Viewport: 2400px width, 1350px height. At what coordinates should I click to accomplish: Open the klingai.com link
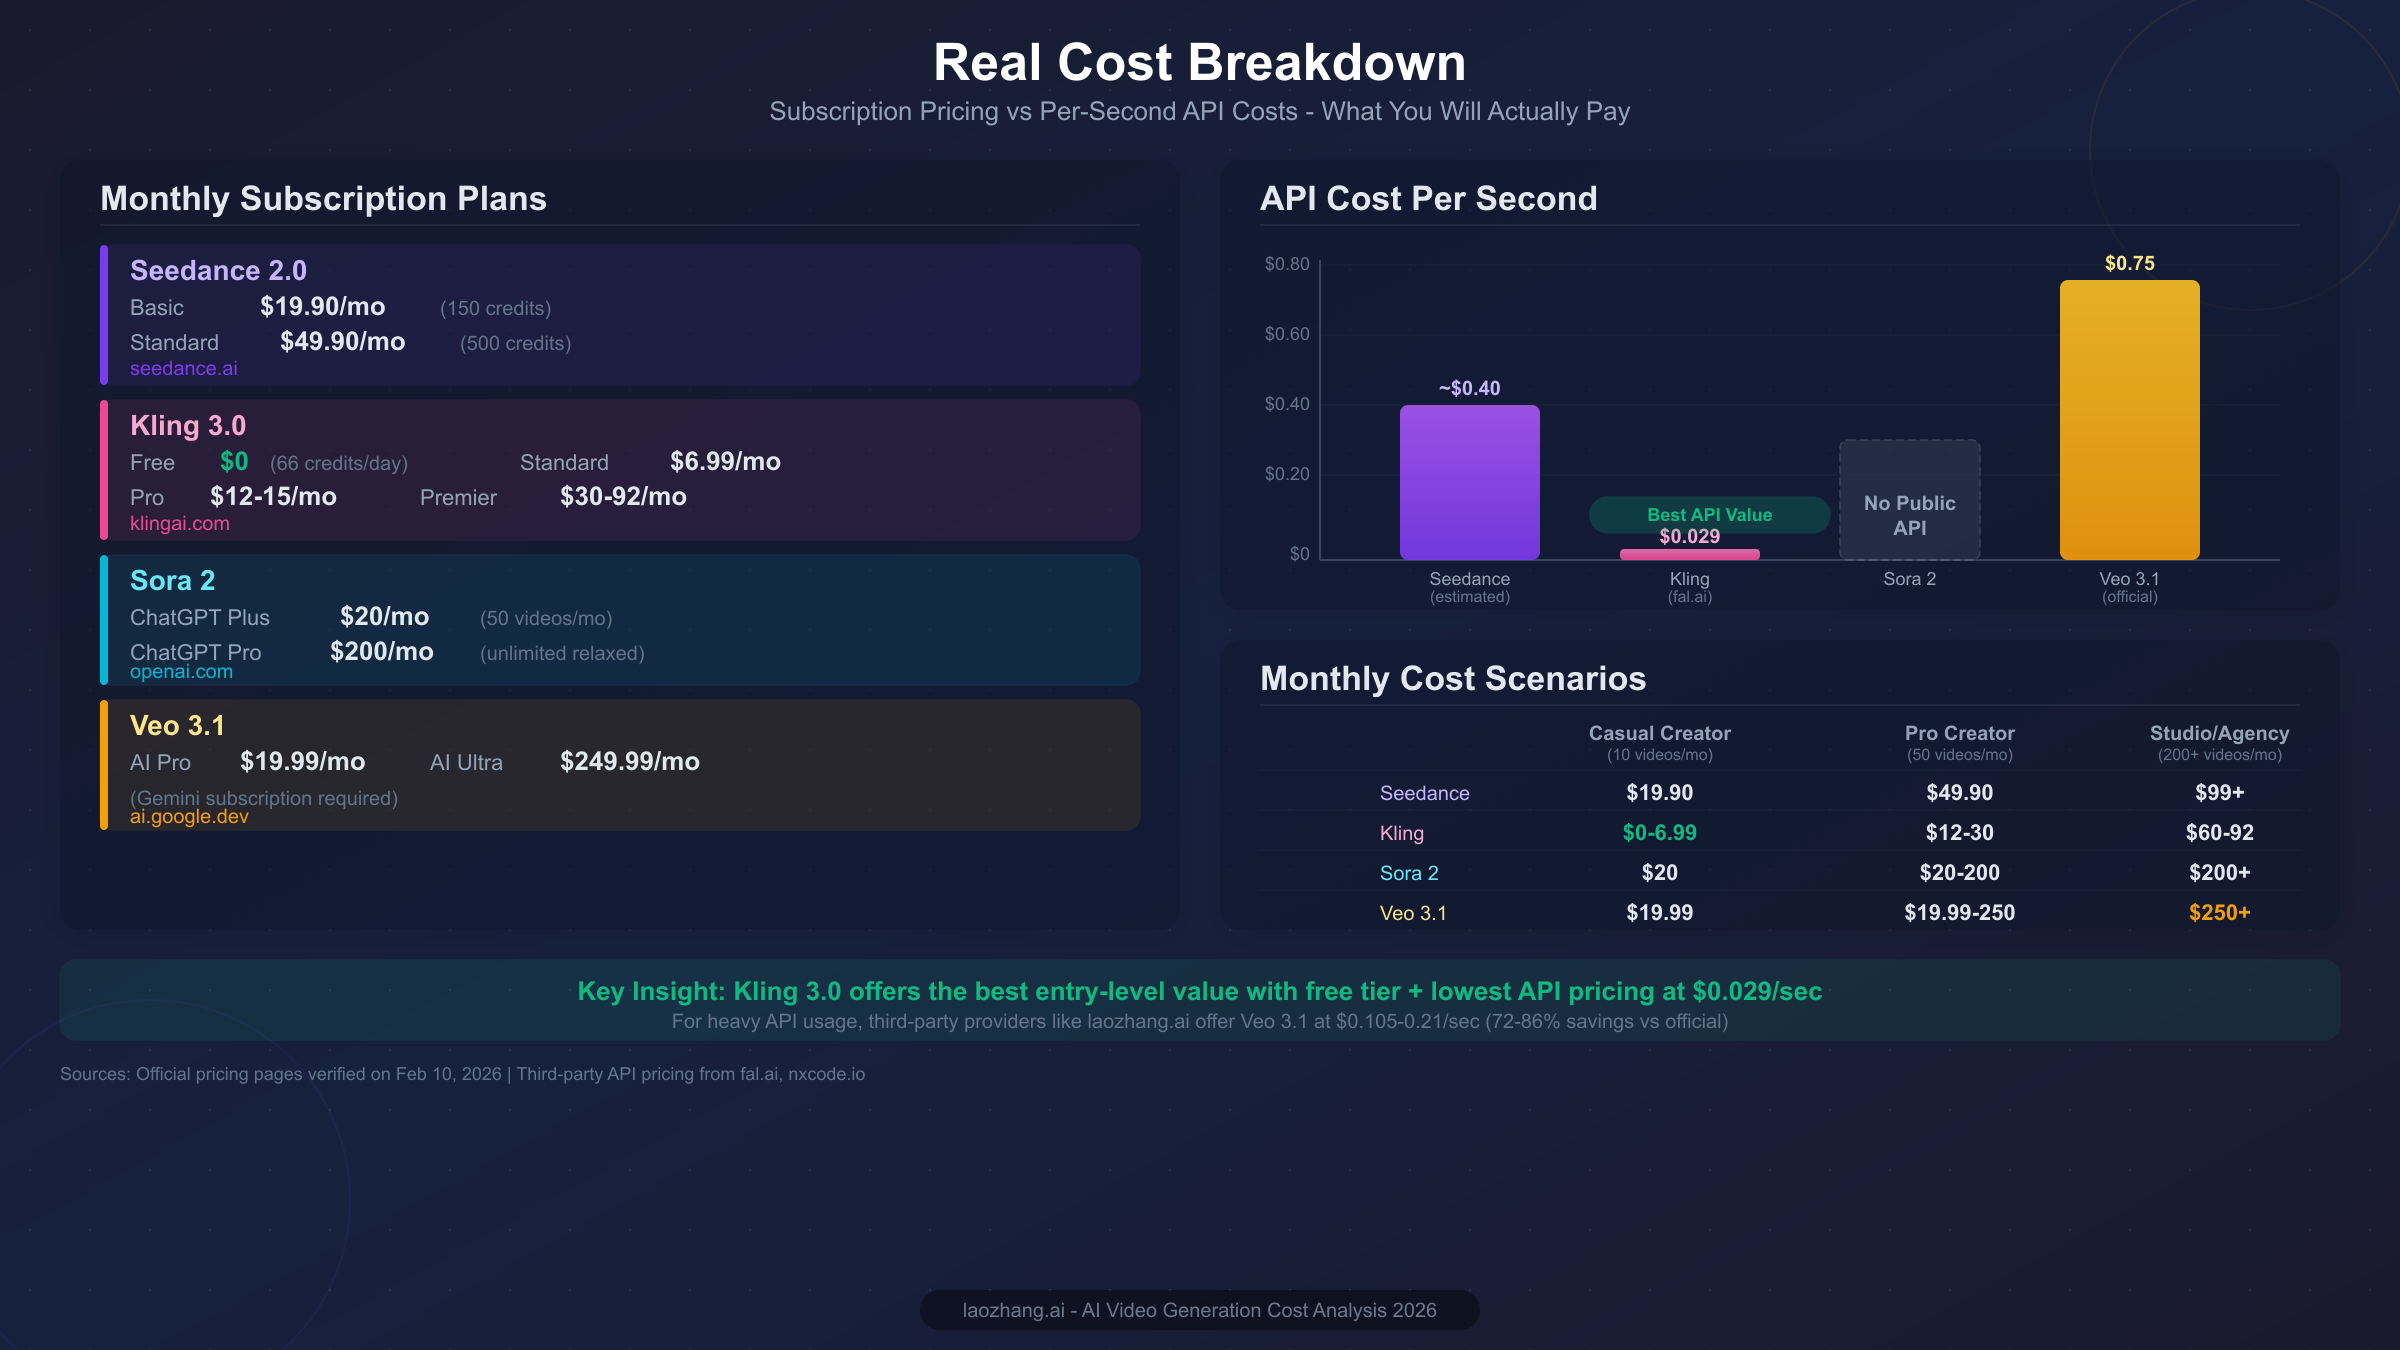pos(180,522)
